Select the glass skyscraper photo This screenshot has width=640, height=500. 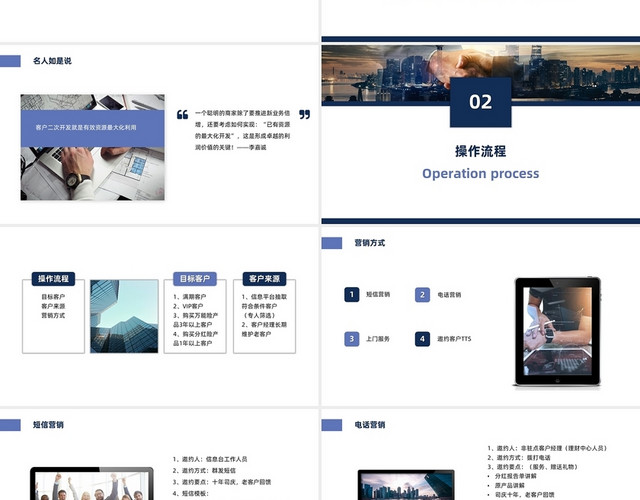pyautogui.click(x=124, y=316)
